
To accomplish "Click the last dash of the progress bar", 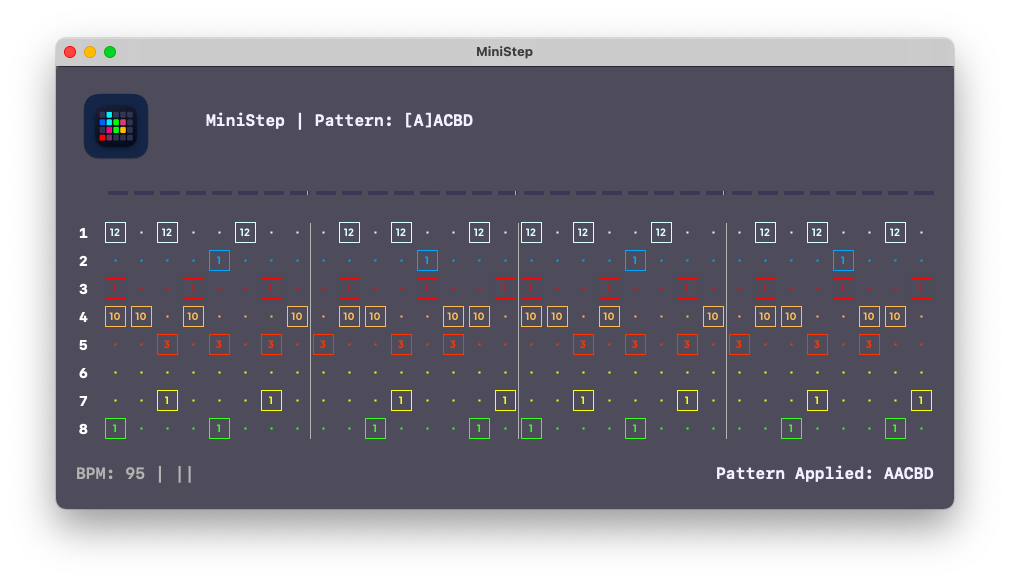I will pos(924,193).
